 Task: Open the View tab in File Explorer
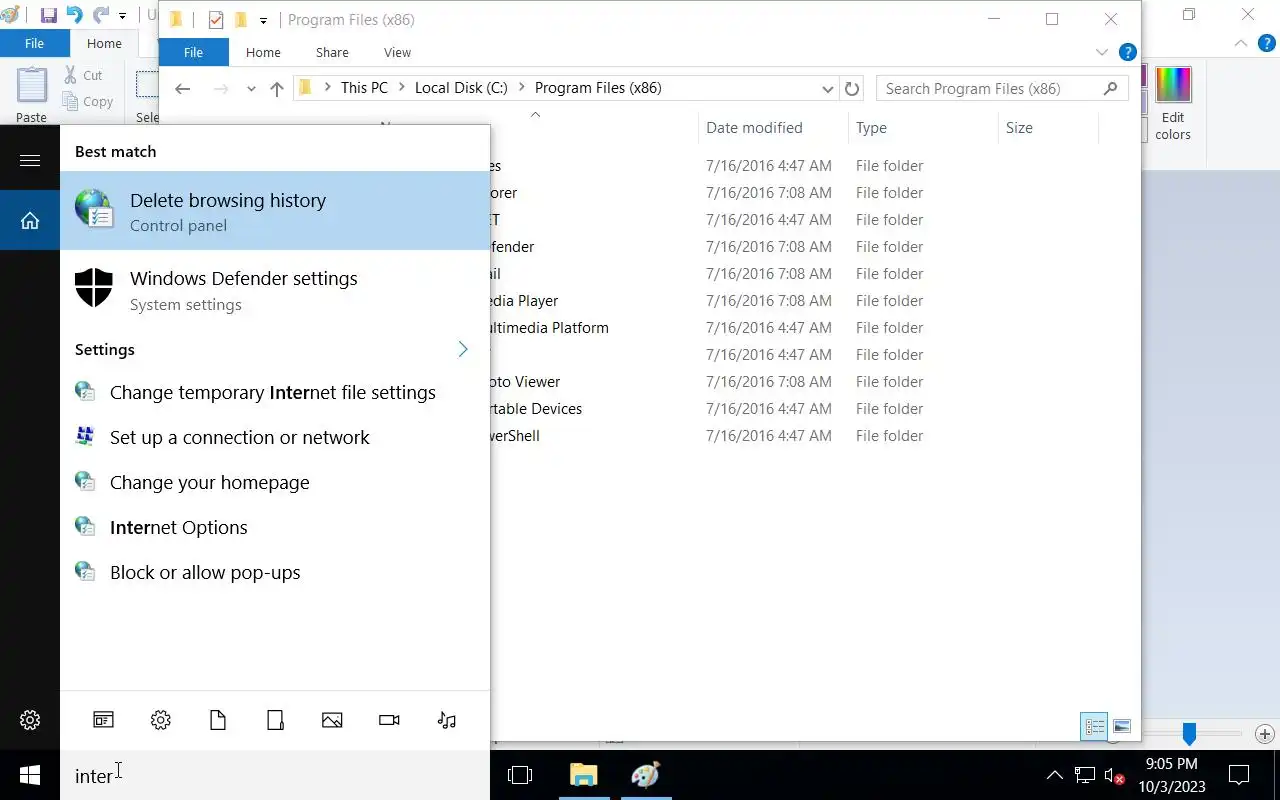point(397,52)
